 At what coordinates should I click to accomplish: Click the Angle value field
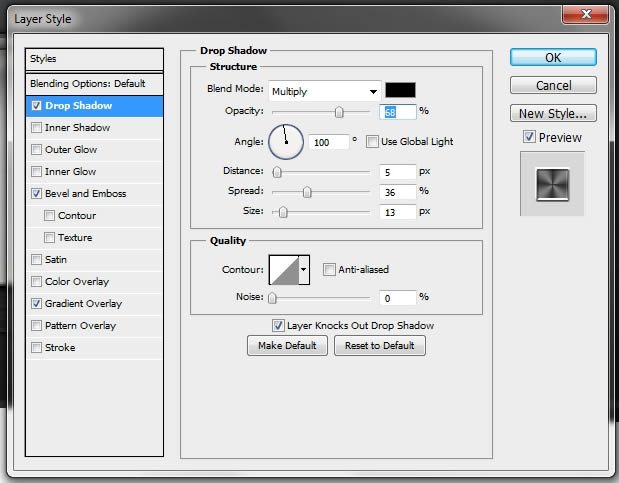329,142
